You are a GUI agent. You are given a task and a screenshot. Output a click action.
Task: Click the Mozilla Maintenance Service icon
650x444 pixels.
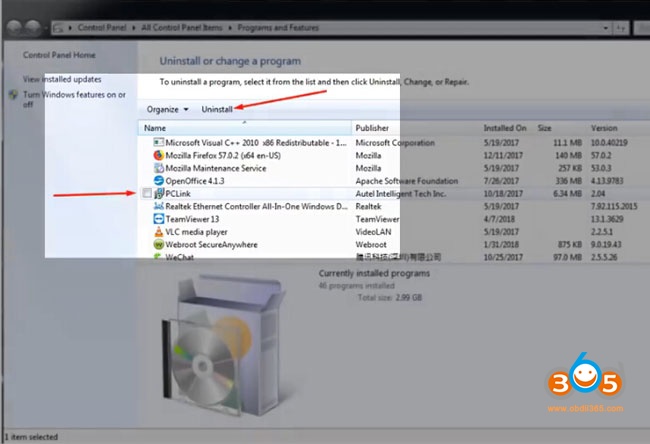click(158, 168)
